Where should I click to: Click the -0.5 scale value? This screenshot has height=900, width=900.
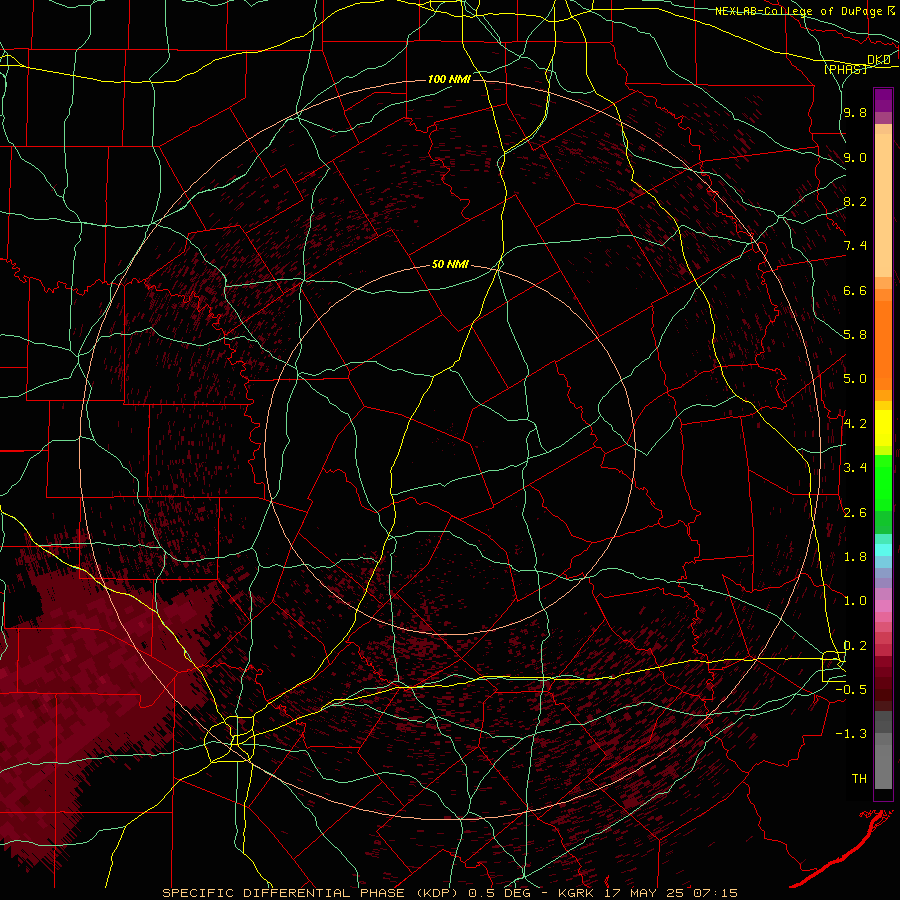(851, 689)
